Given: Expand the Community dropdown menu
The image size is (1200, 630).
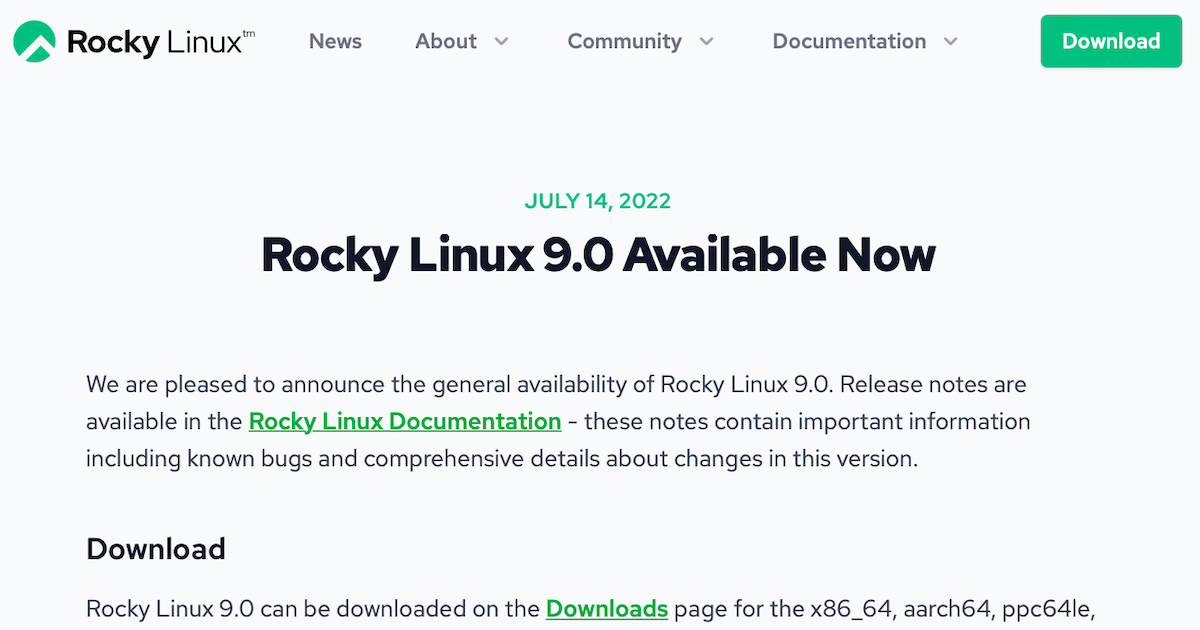Looking at the screenshot, I should pos(707,42).
